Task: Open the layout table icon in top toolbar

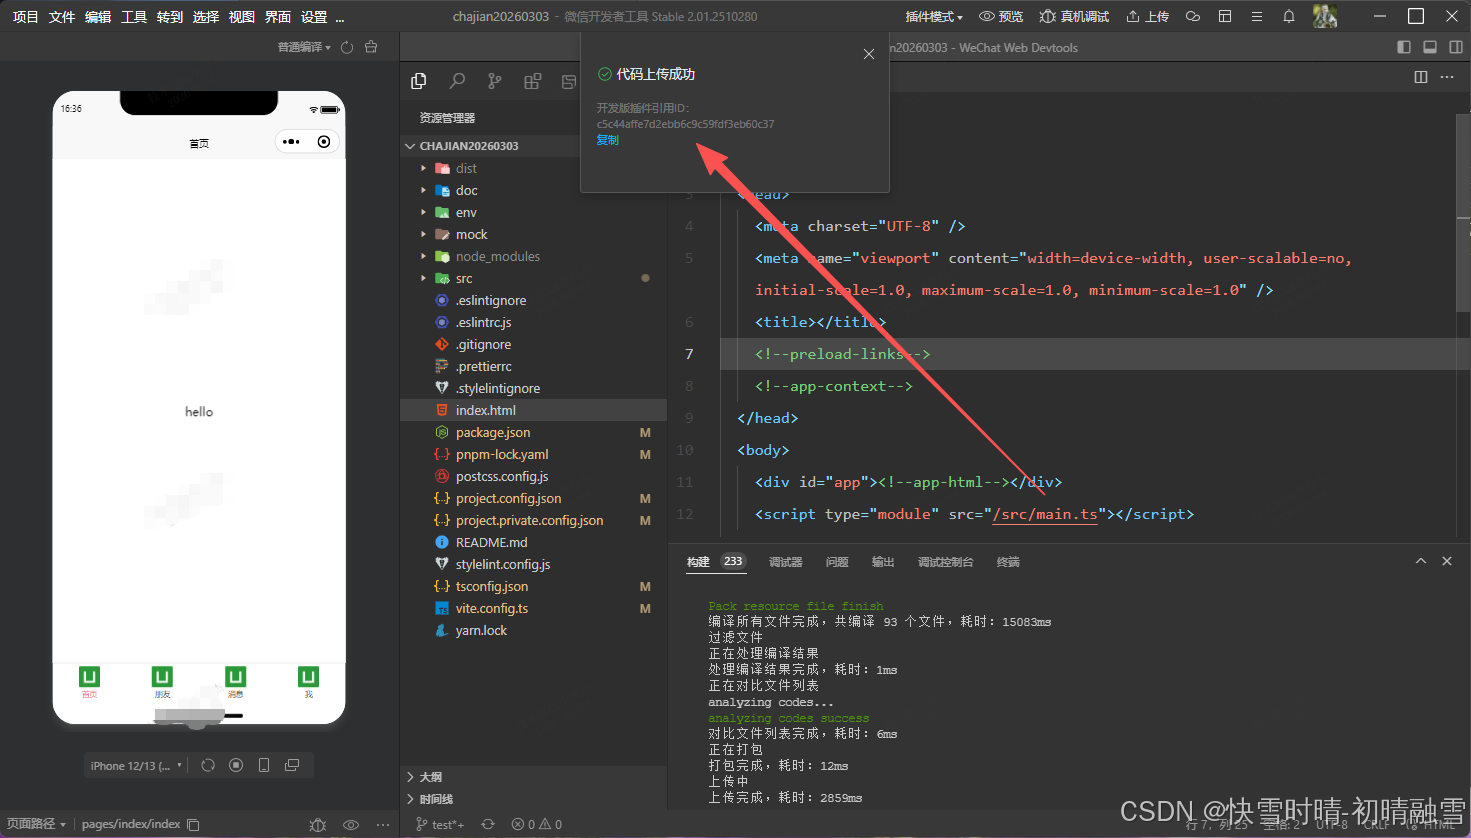Action: click(1225, 16)
